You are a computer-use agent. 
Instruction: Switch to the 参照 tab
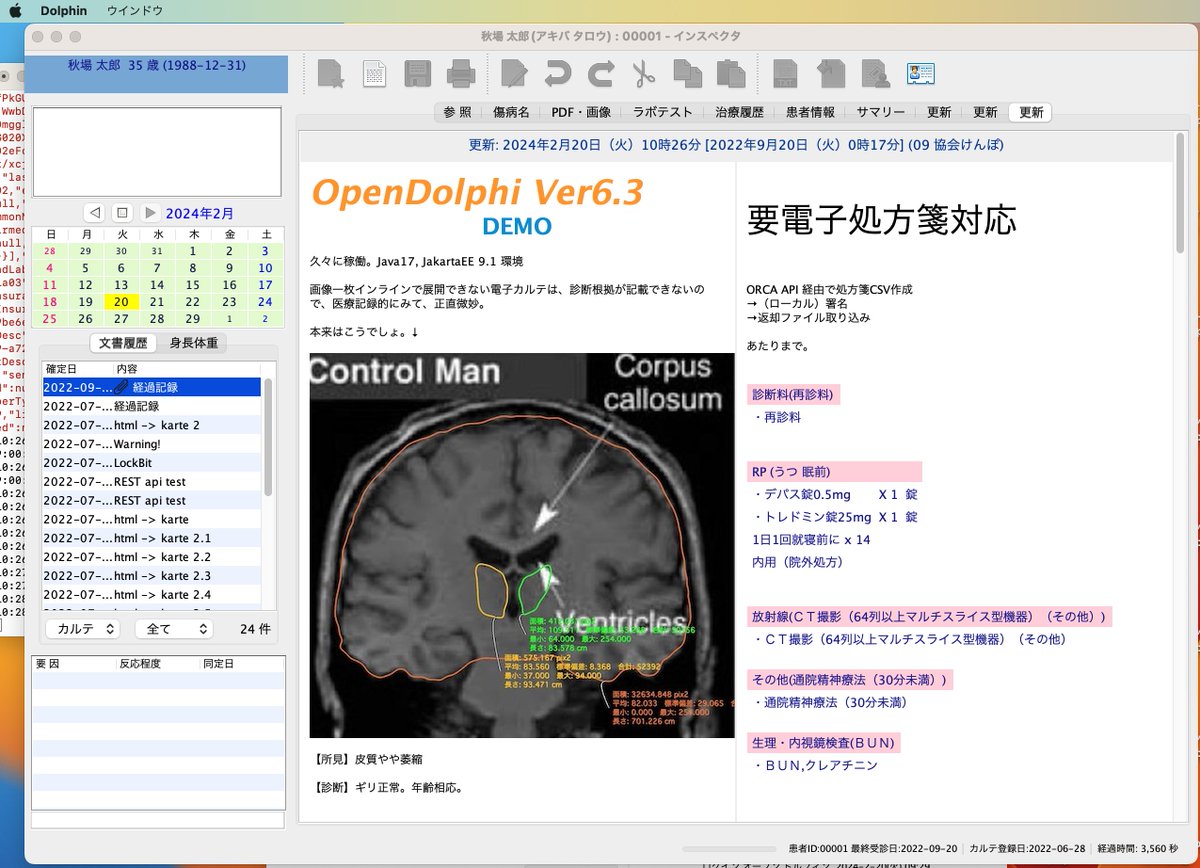click(x=457, y=113)
